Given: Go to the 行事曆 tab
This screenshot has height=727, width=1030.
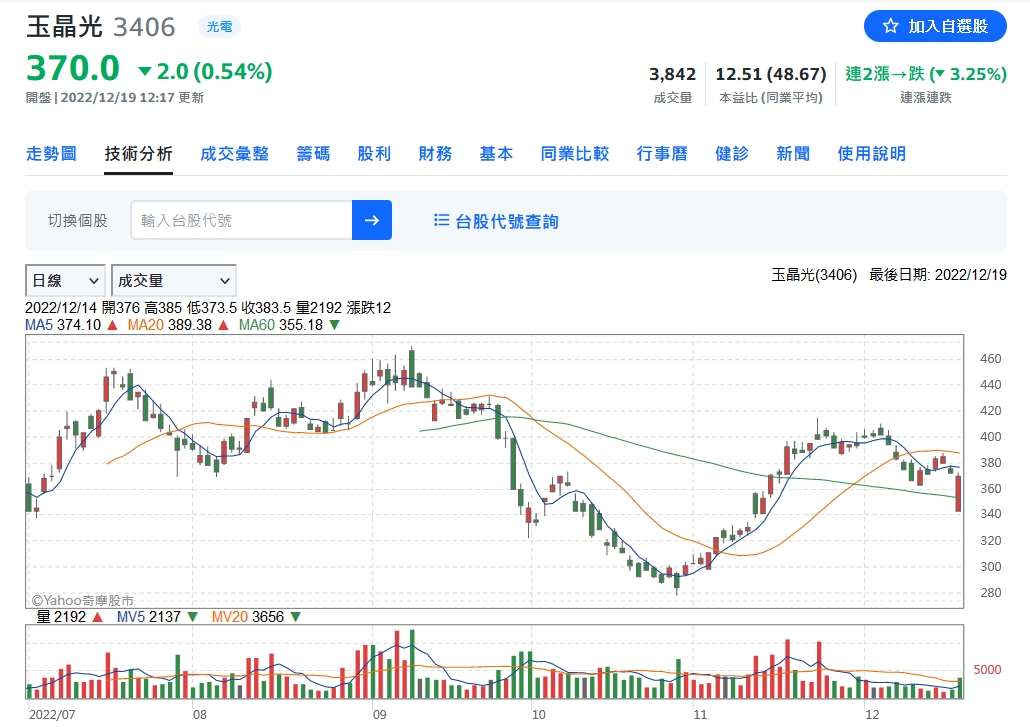Looking at the screenshot, I should click(662, 154).
